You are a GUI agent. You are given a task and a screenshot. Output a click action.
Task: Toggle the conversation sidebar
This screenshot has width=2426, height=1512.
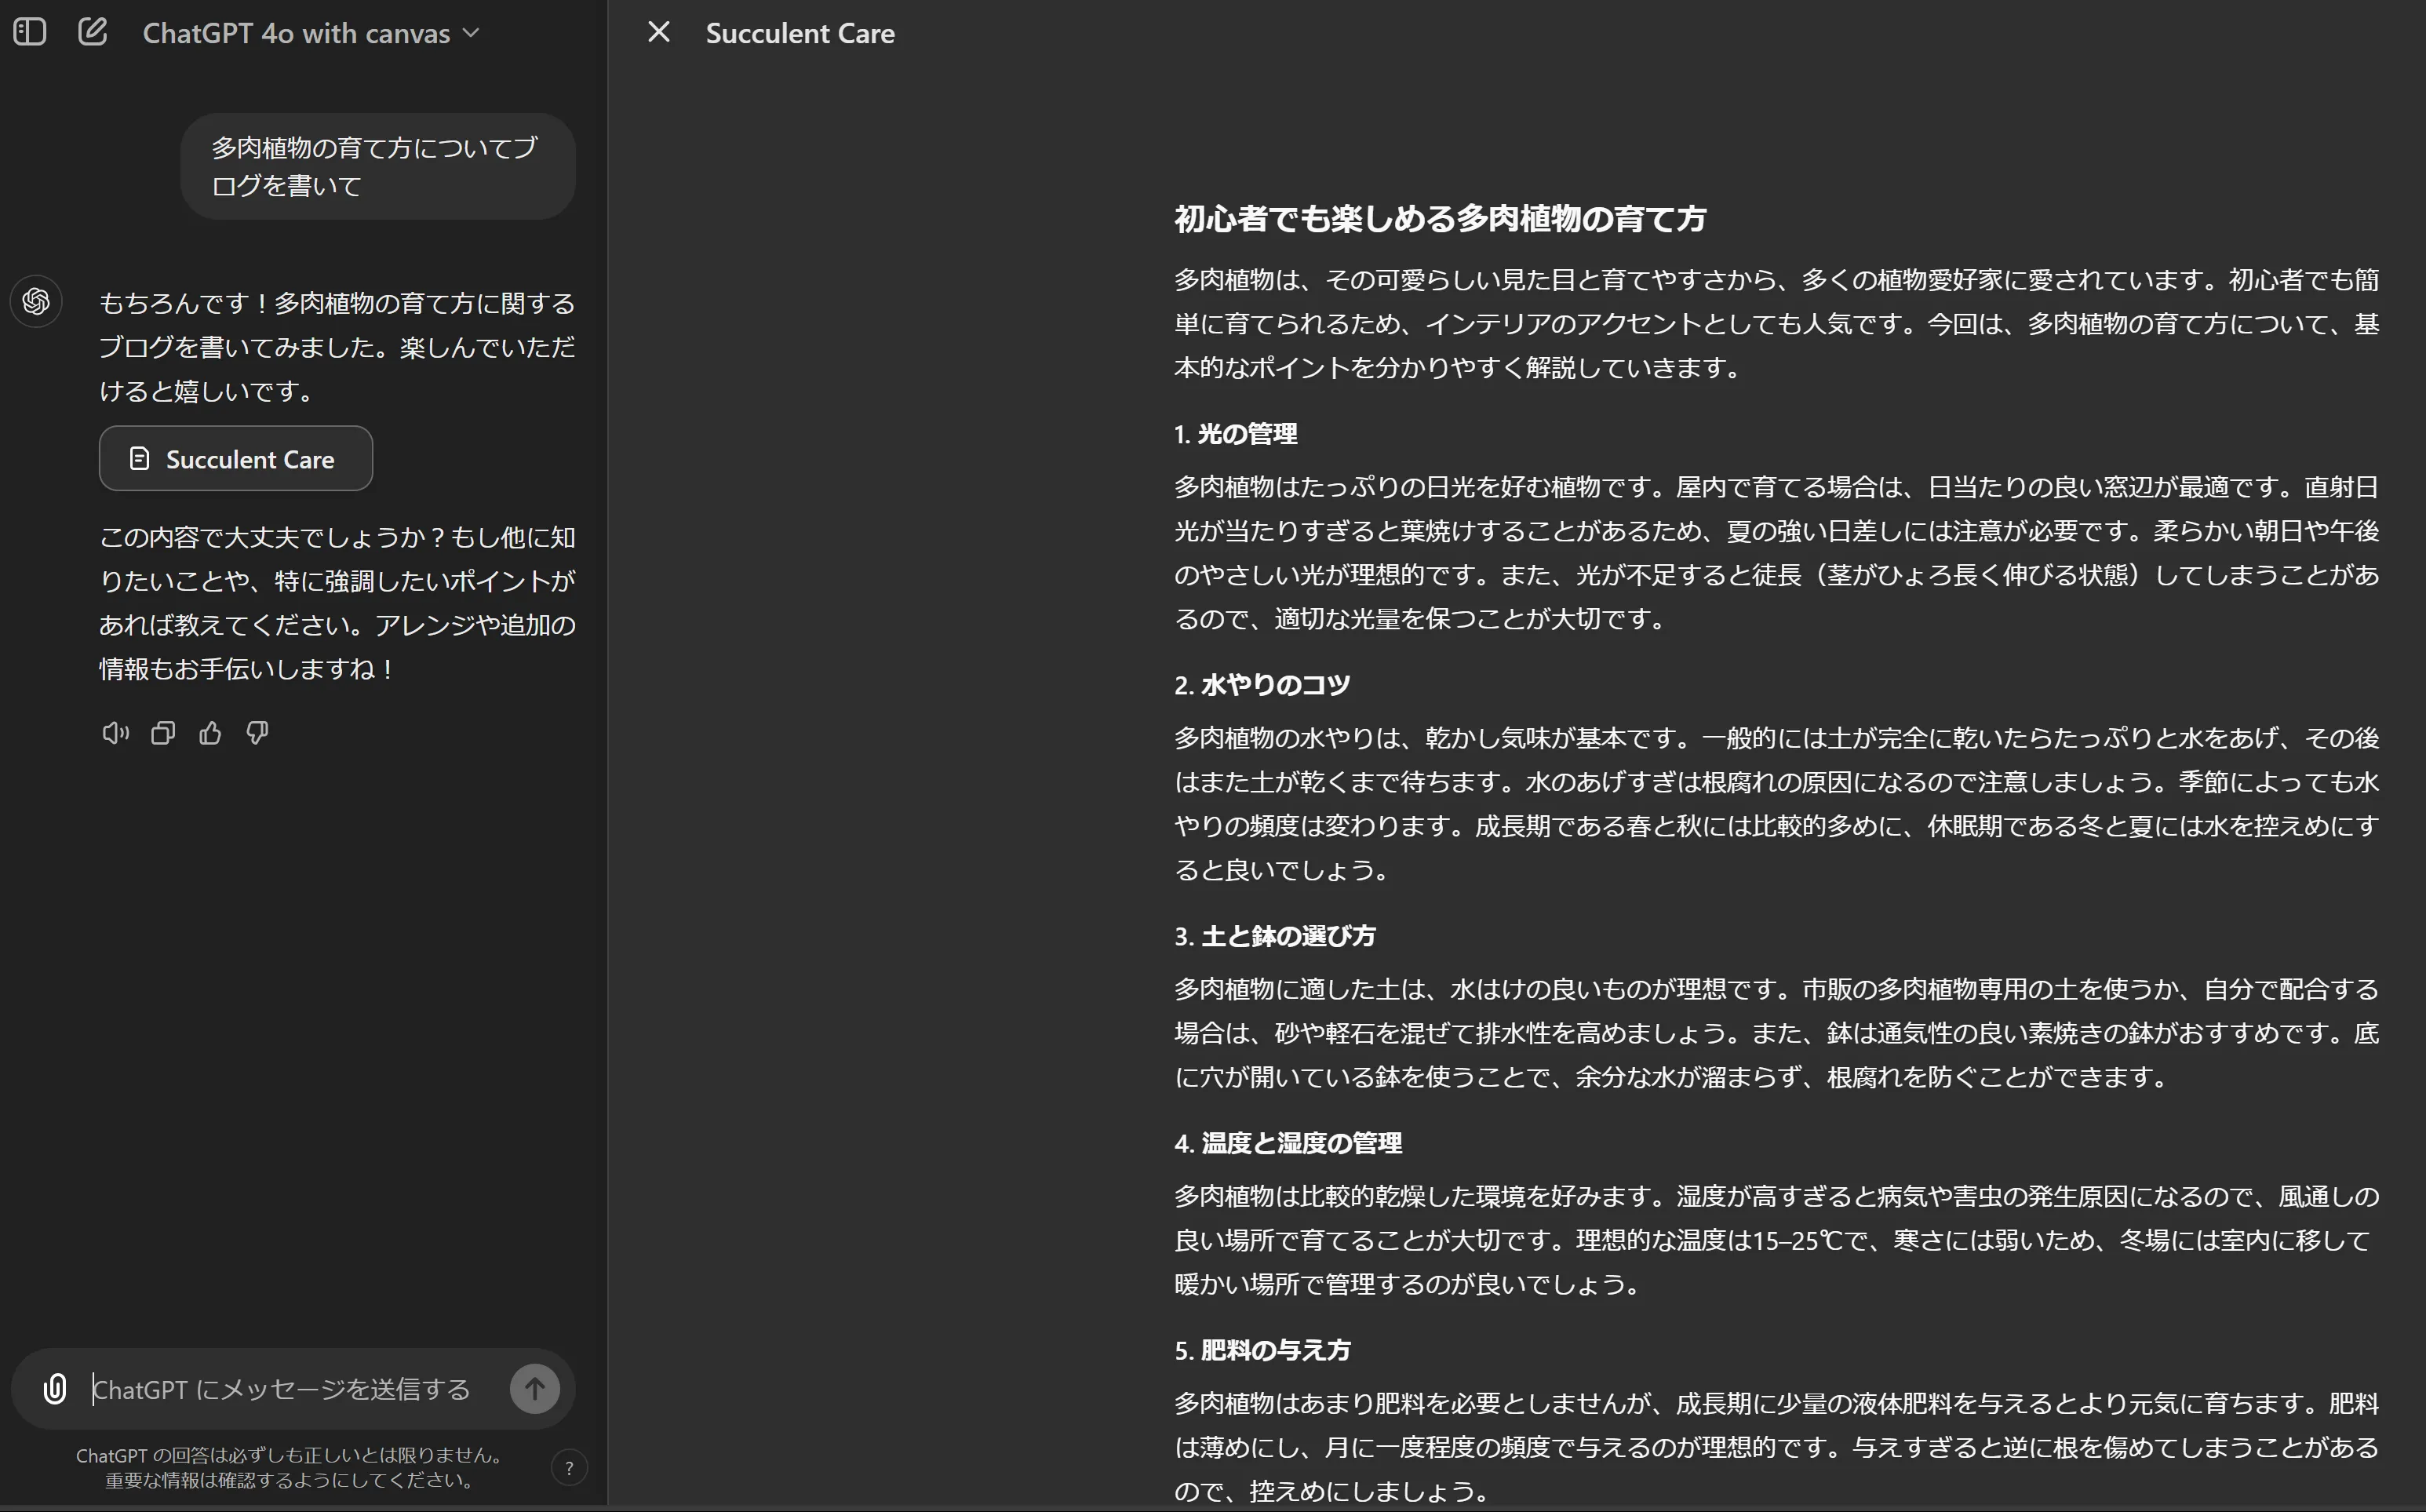point(28,31)
